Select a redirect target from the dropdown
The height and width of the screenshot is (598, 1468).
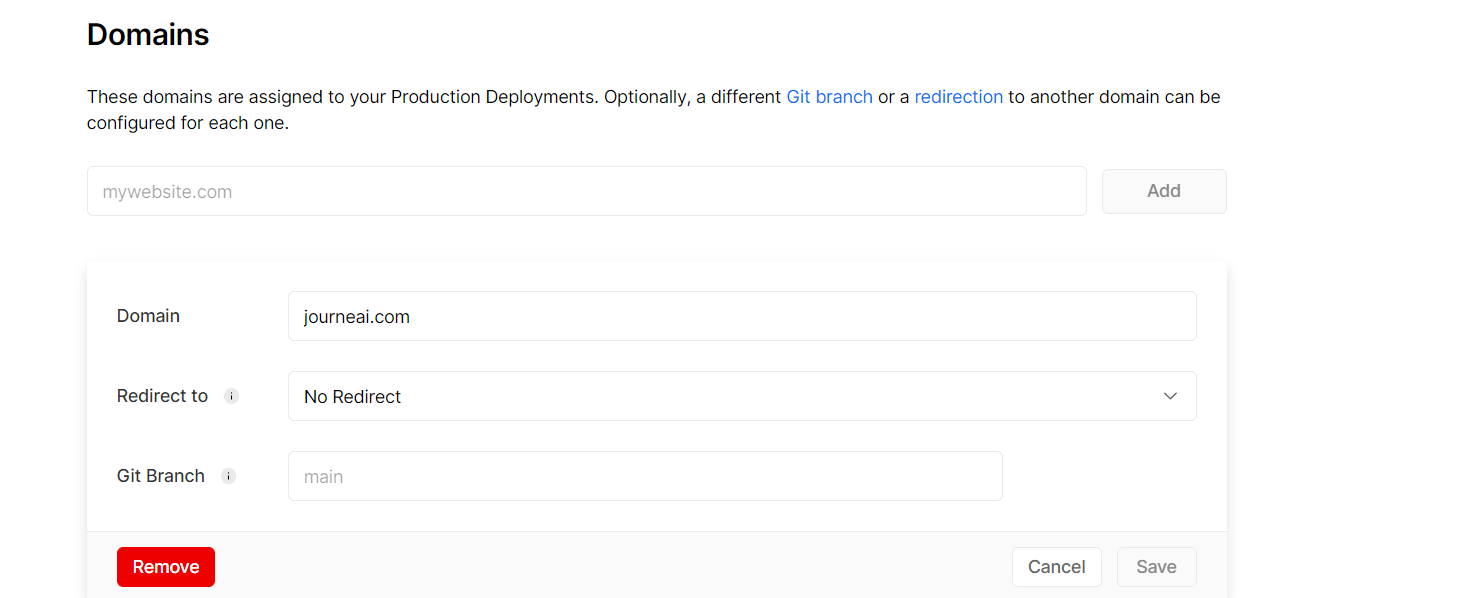click(x=742, y=396)
